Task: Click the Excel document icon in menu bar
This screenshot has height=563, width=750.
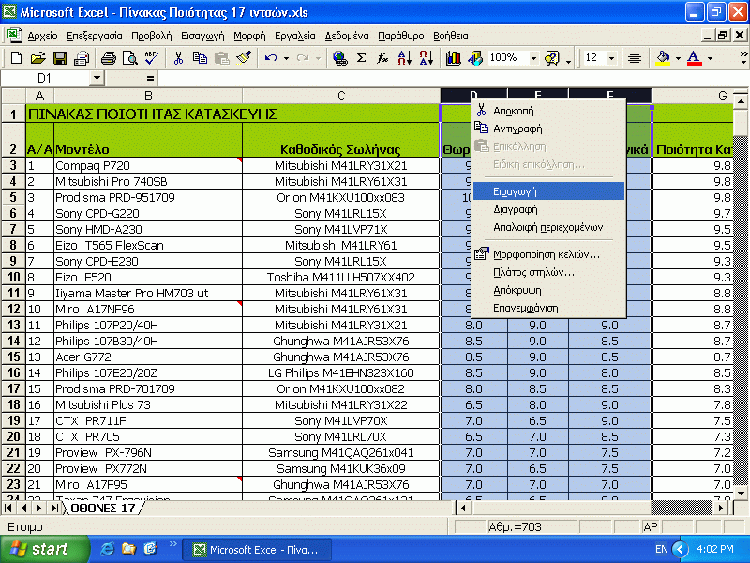Action: click(14, 35)
